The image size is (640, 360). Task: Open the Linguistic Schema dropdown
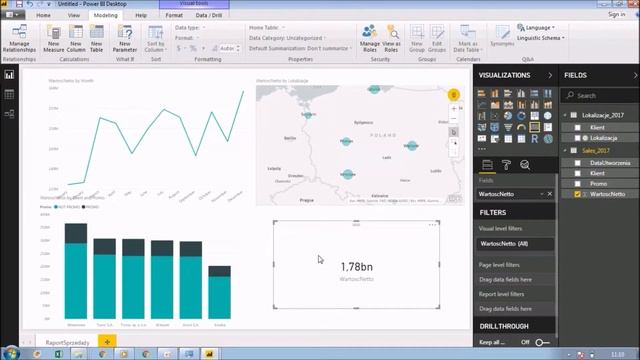541,38
